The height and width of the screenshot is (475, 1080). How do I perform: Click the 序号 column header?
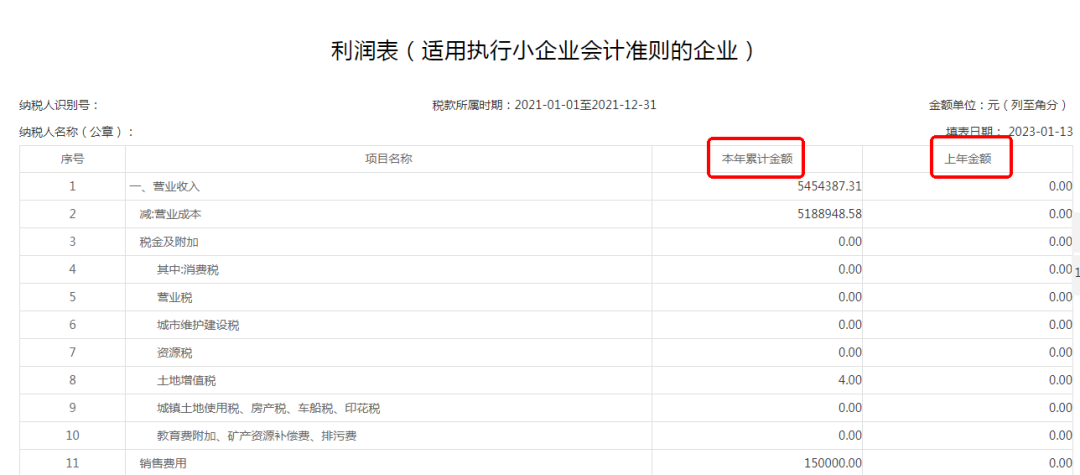[72, 158]
